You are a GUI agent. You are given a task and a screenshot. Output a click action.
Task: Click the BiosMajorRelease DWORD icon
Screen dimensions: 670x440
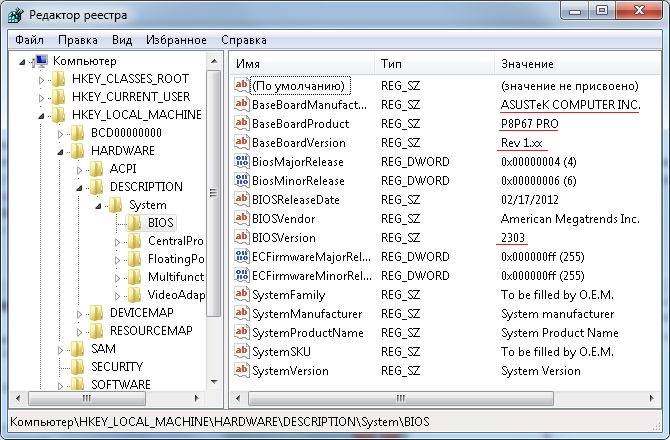[x=241, y=162]
